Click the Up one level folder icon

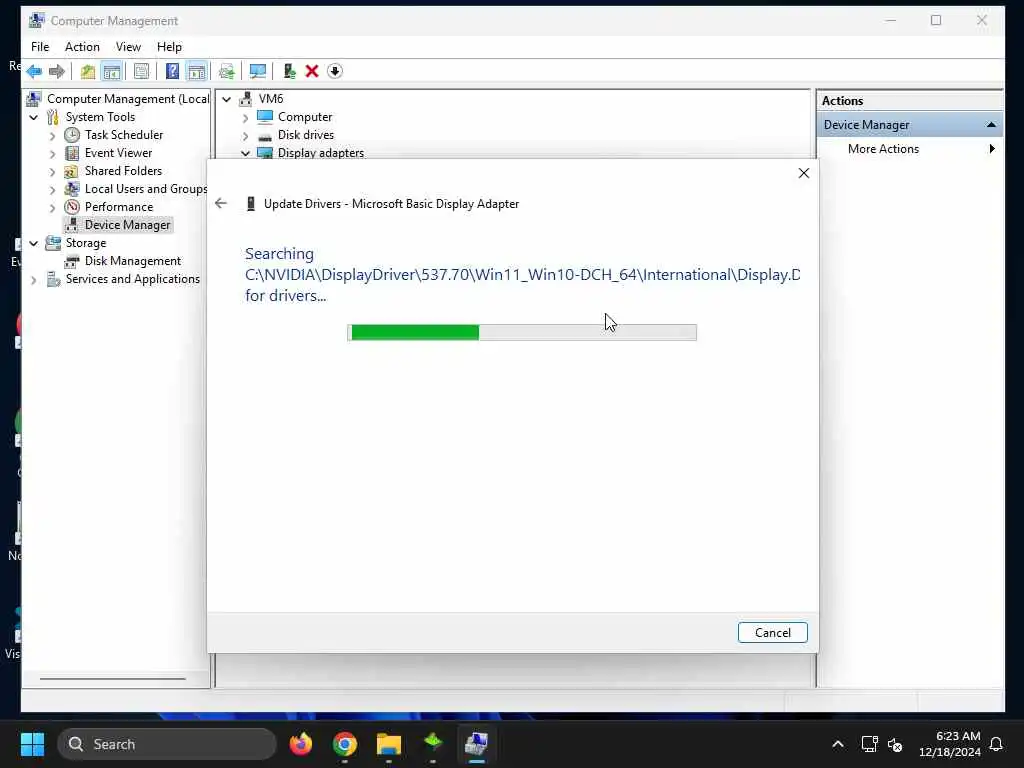(88, 71)
